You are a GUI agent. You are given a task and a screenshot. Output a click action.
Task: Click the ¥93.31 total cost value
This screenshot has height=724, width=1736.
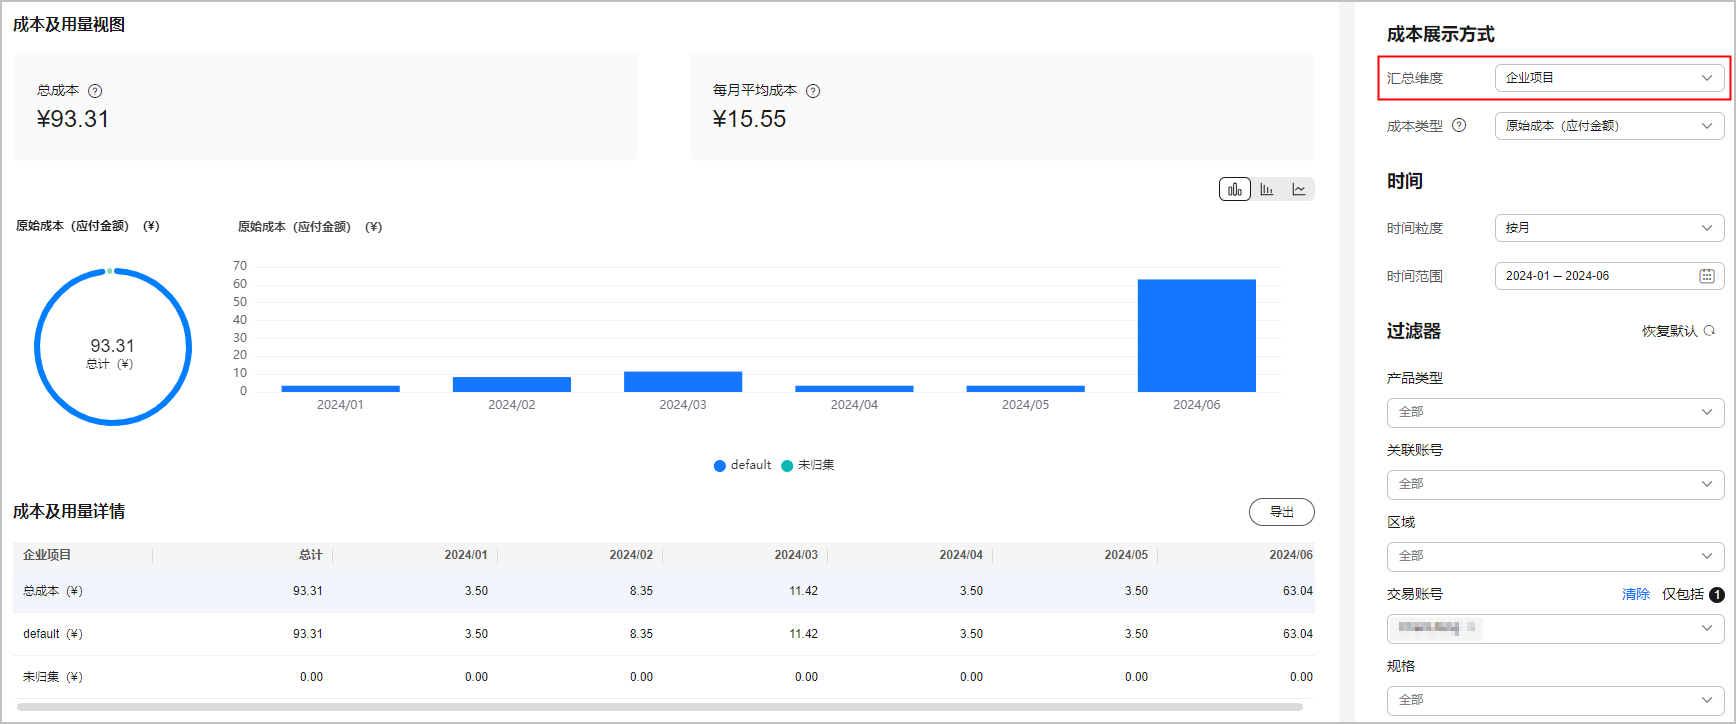(x=73, y=119)
